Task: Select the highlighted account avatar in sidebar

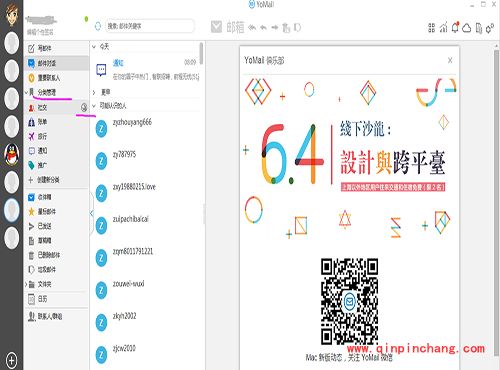Action: [x=12, y=210]
